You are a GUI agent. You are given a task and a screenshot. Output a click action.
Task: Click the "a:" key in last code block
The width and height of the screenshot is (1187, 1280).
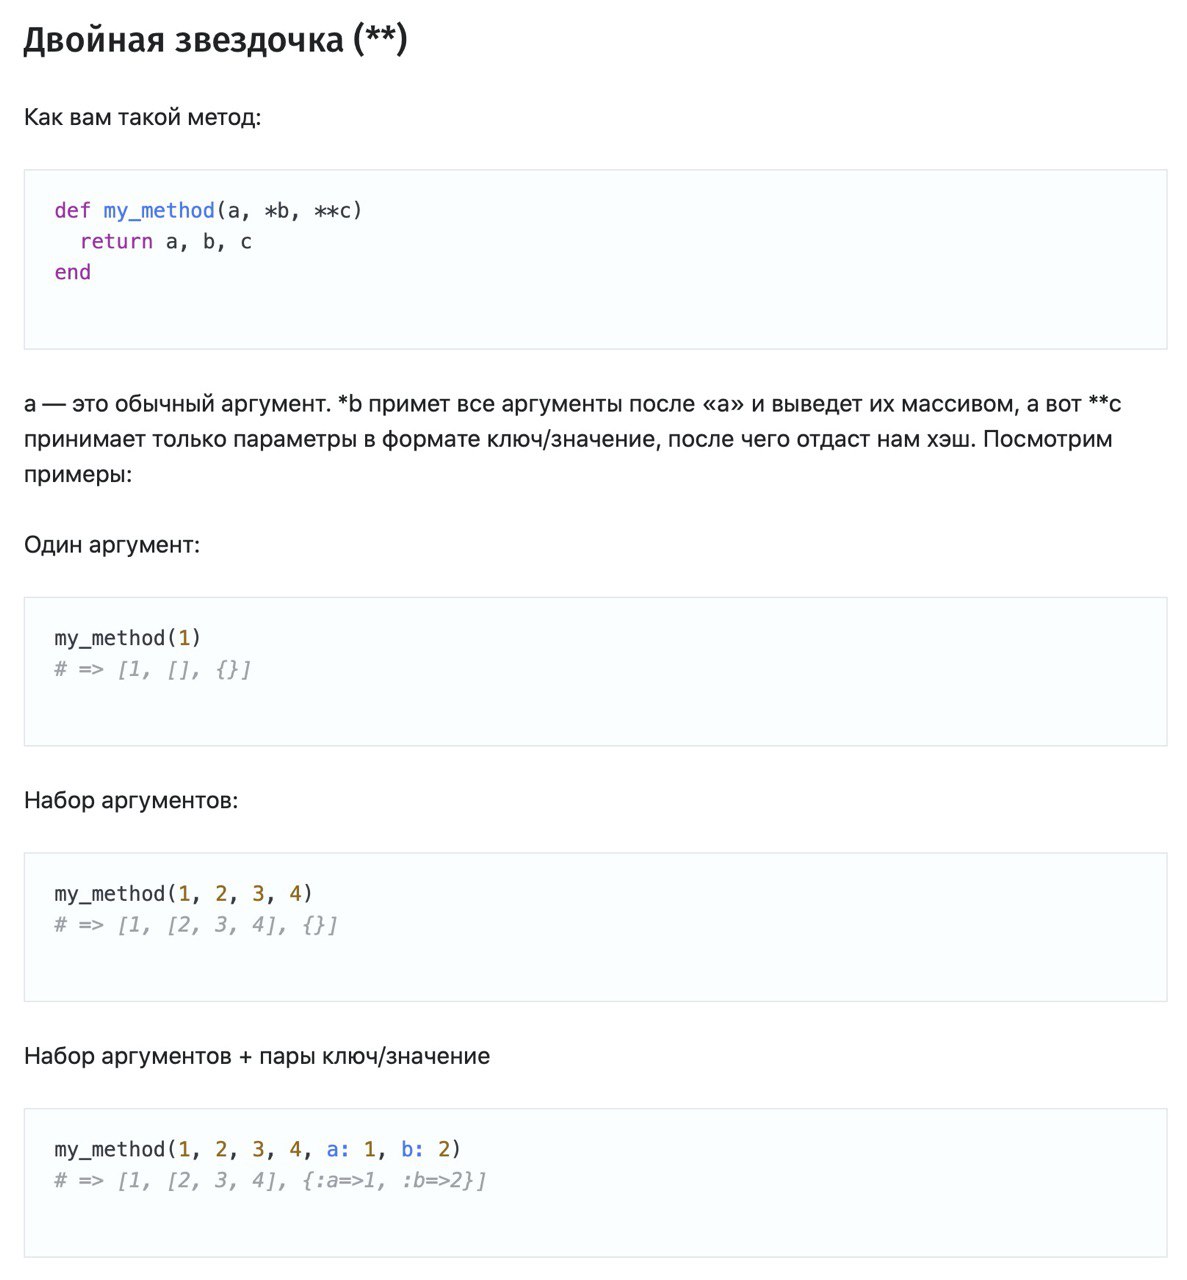pyautogui.click(x=338, y=1149)
